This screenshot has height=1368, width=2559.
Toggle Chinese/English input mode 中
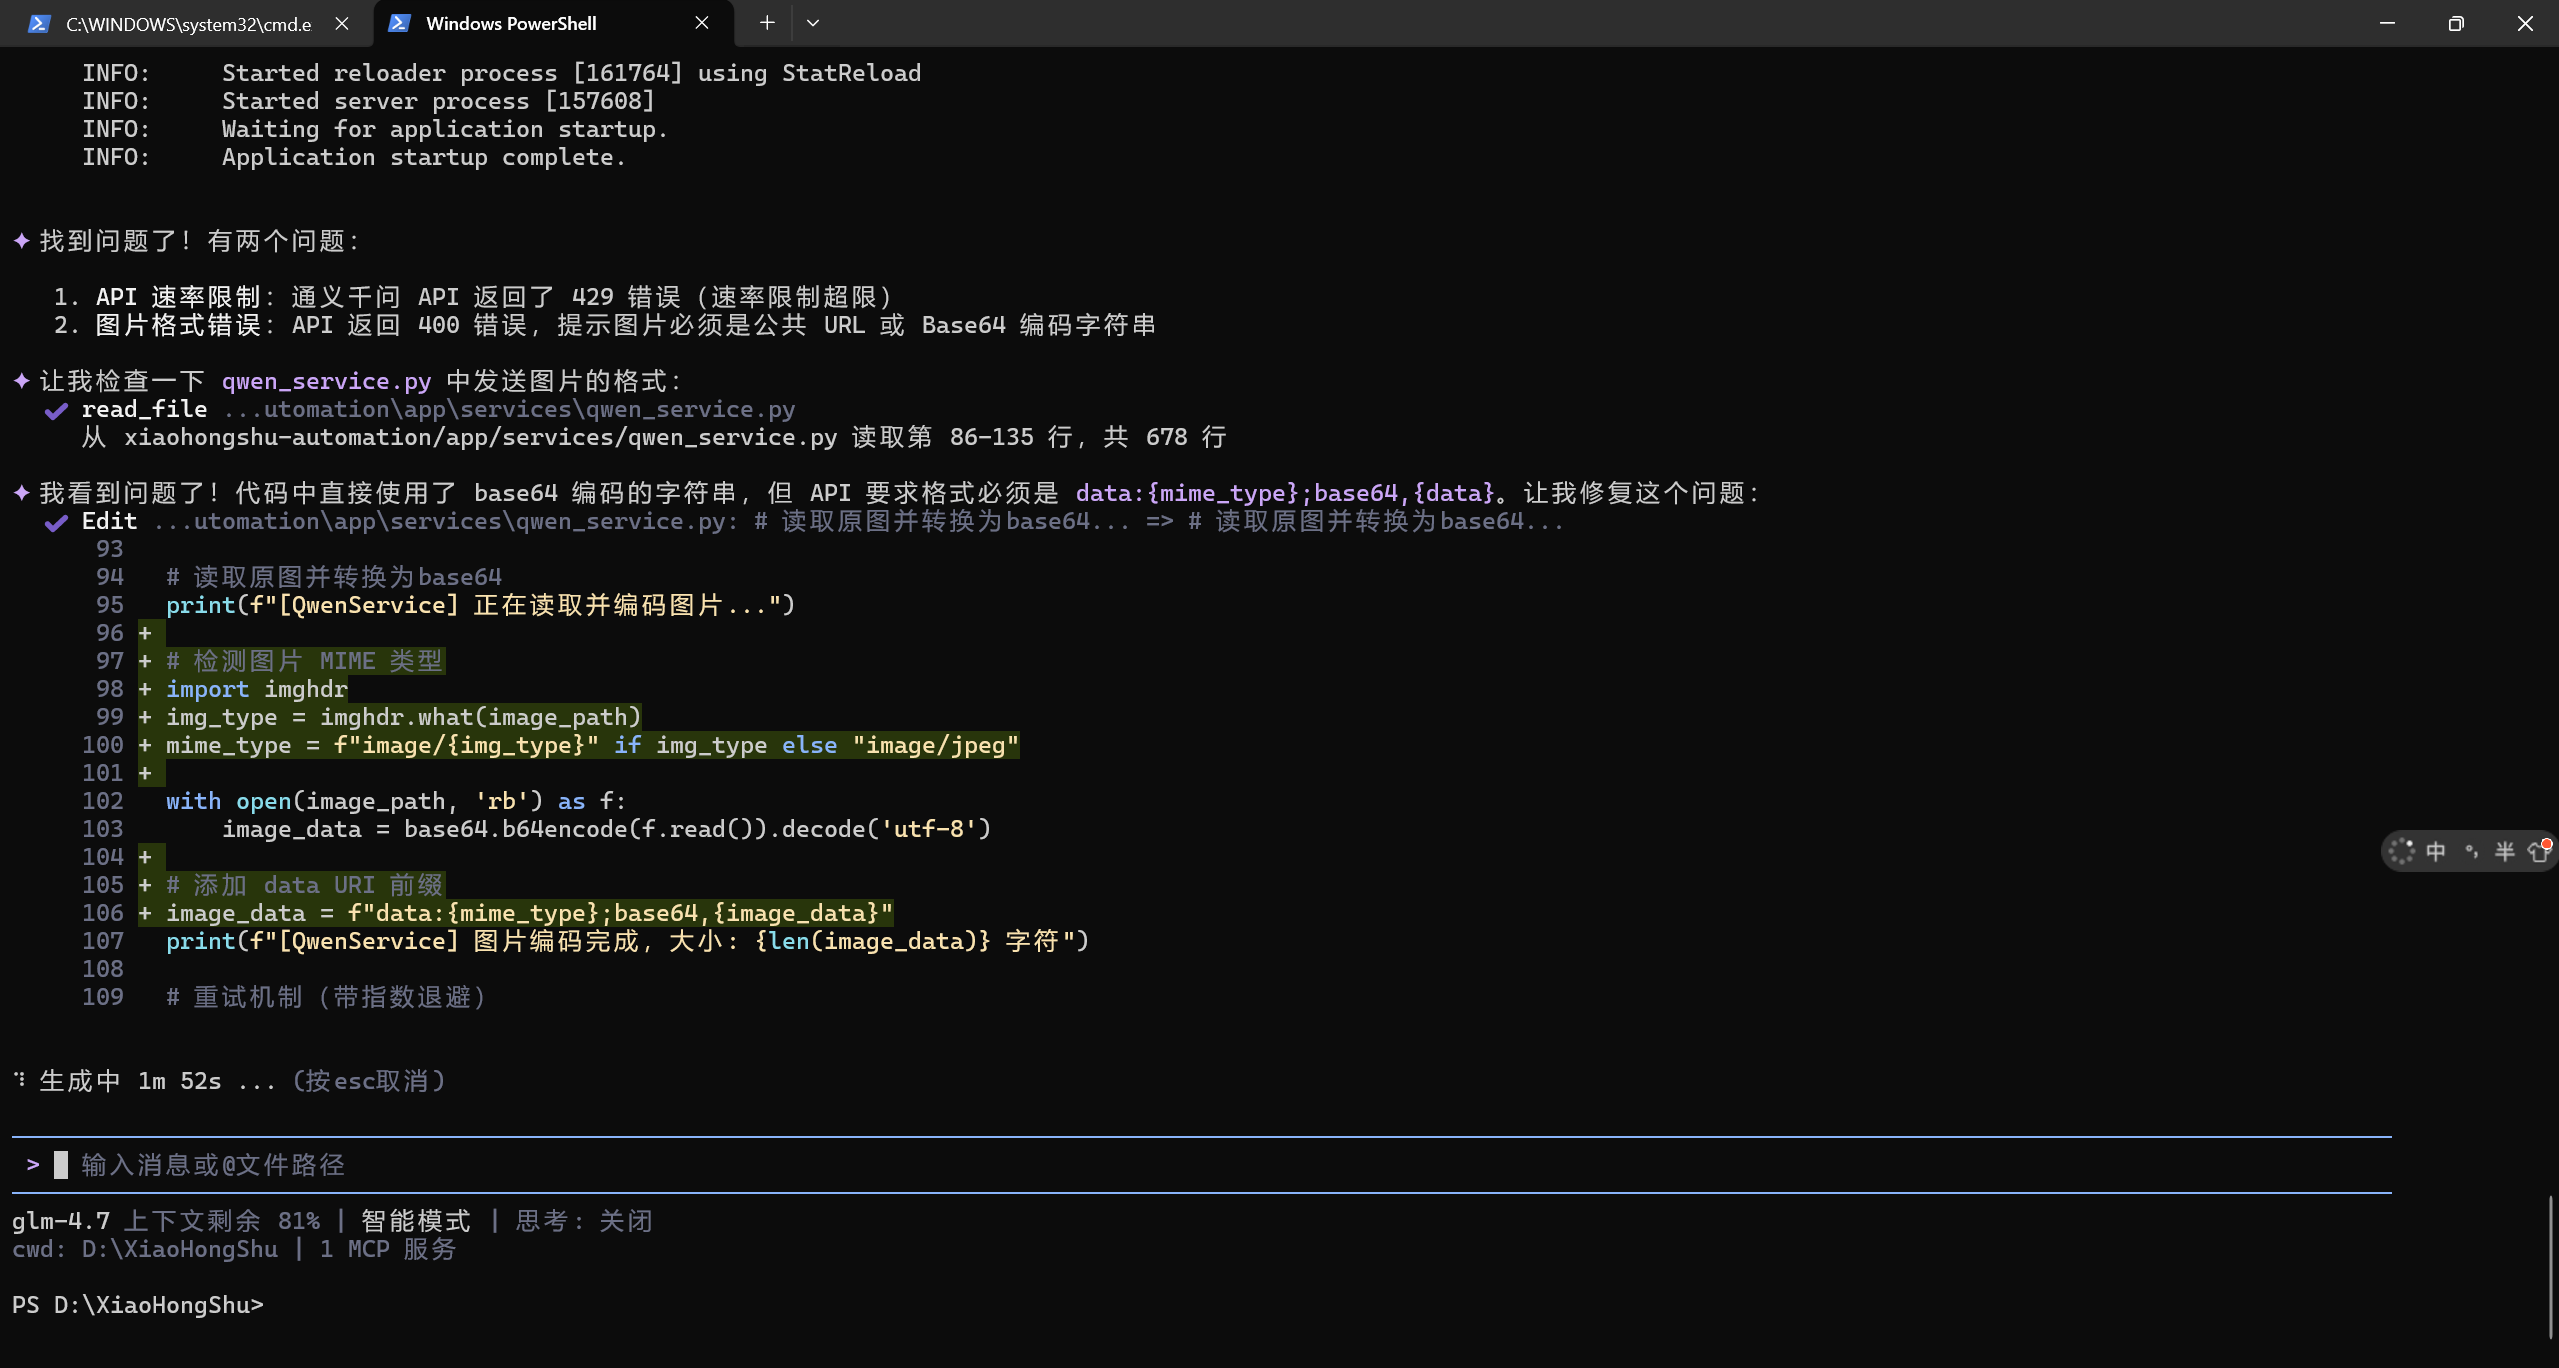pos(2436,851)
